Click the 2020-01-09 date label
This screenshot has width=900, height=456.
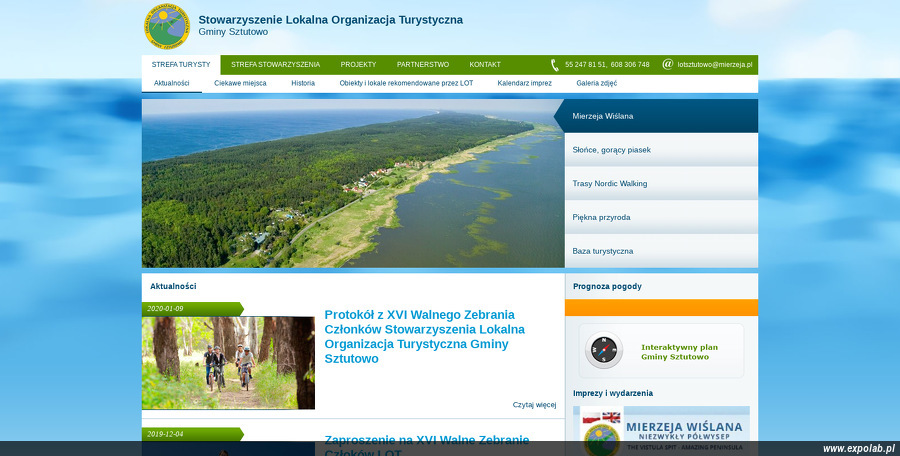click(165, 309)
